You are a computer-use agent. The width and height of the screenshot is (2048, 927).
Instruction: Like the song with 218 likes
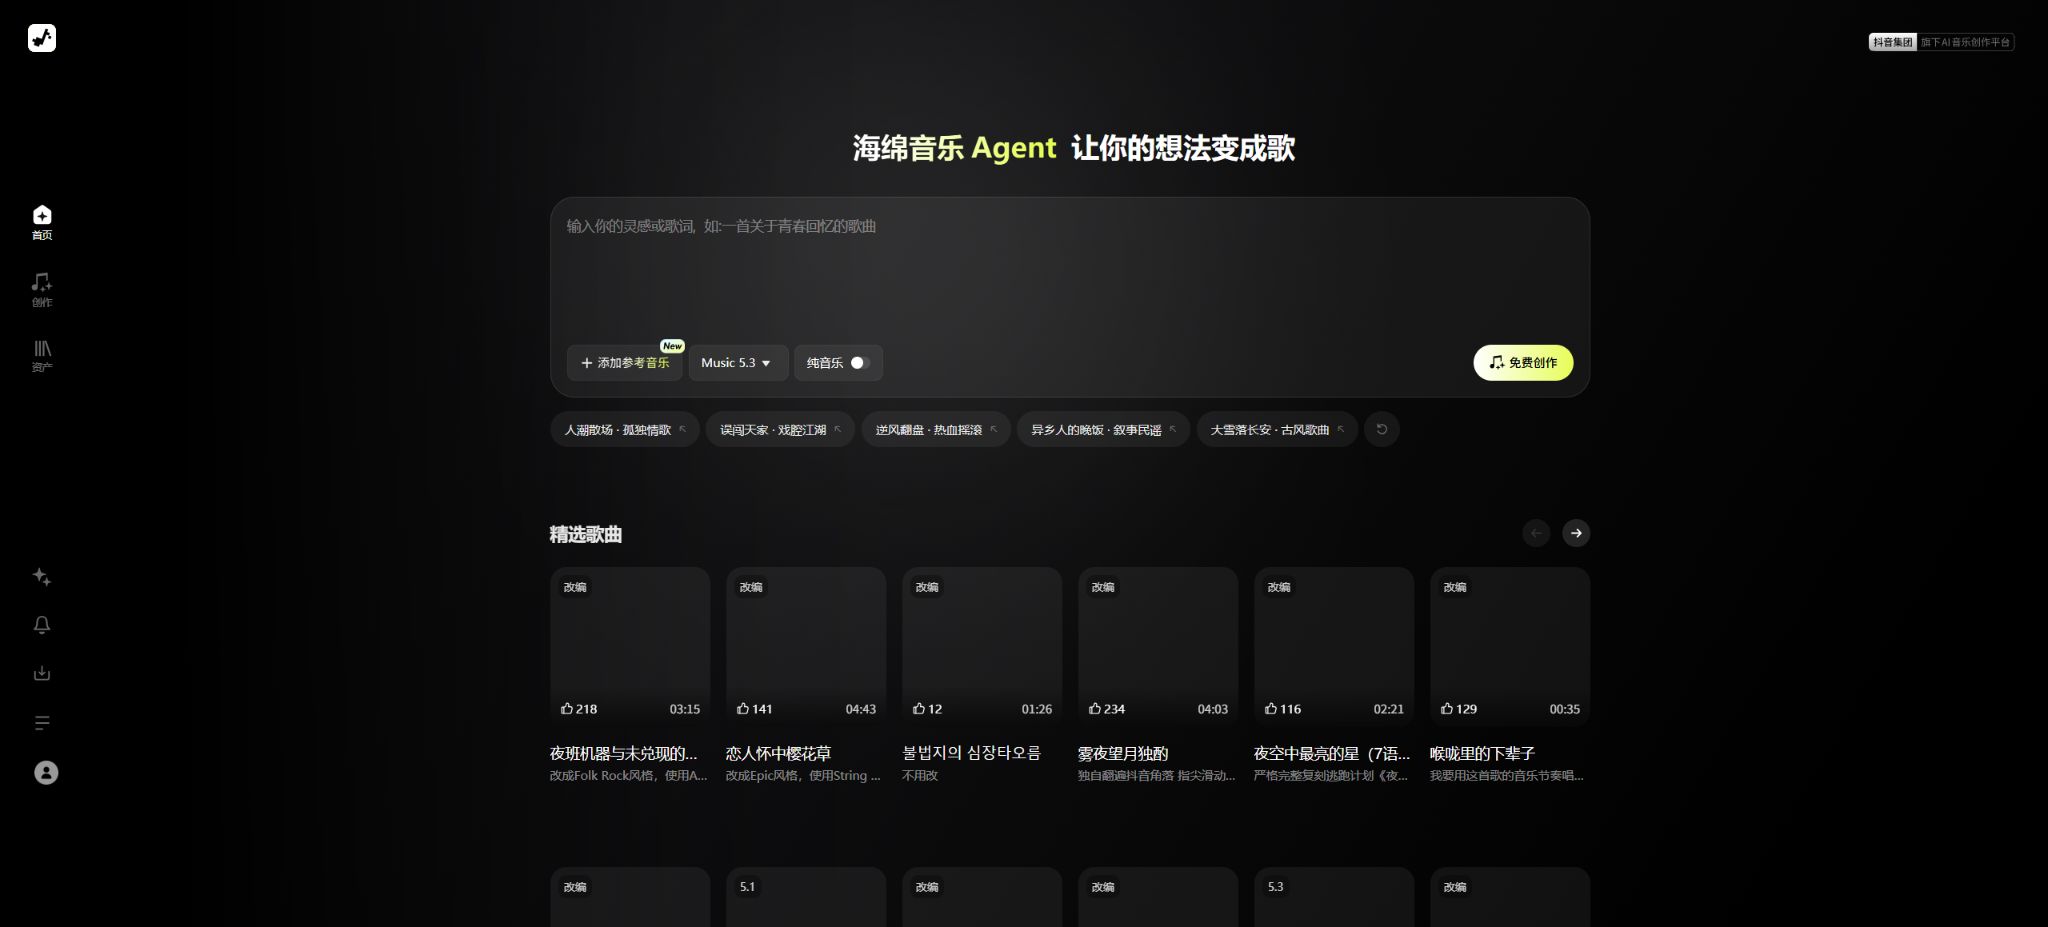[579, 709]
